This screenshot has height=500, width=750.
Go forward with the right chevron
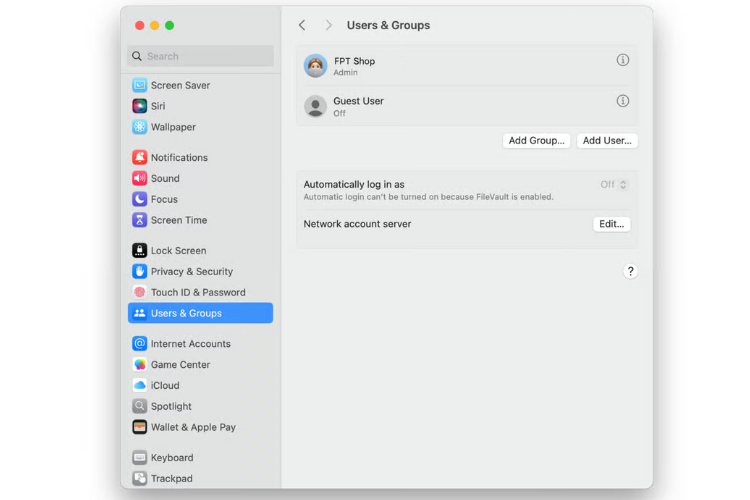[x=328, y=25]
